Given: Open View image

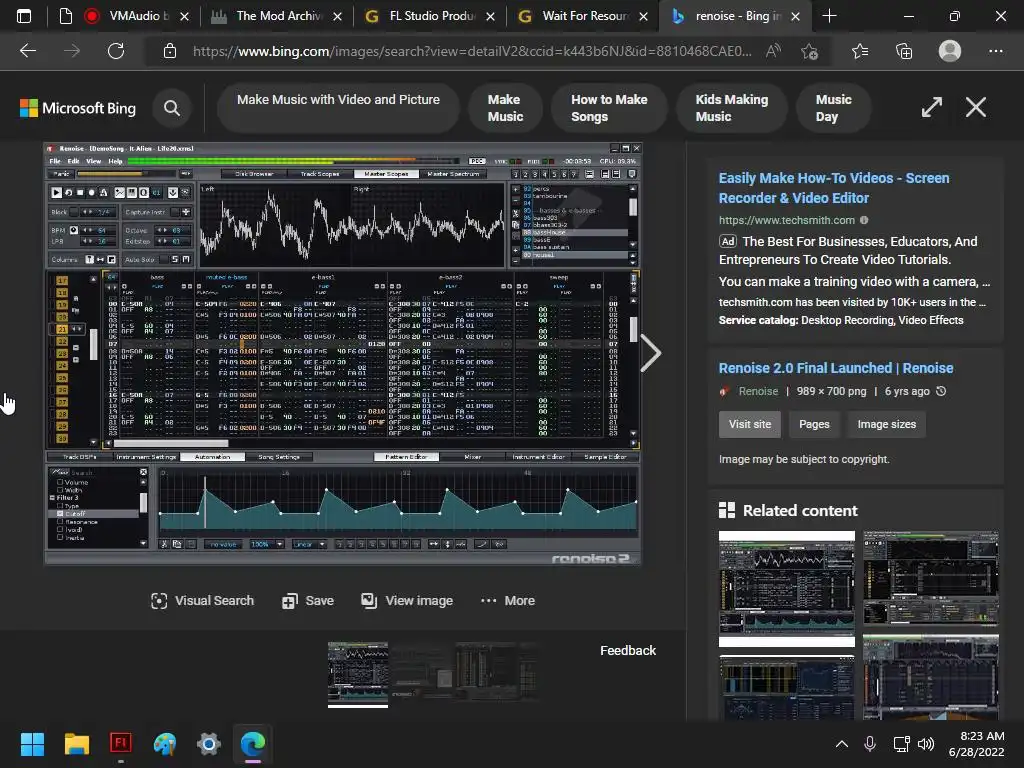Looking at the screenshot, I should 407,601.
